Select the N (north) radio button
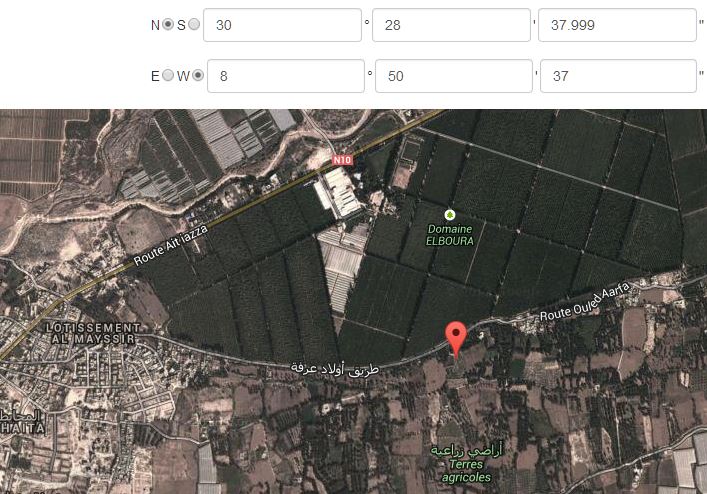Screen dimensions: 707x494 (x=168, y=25)
